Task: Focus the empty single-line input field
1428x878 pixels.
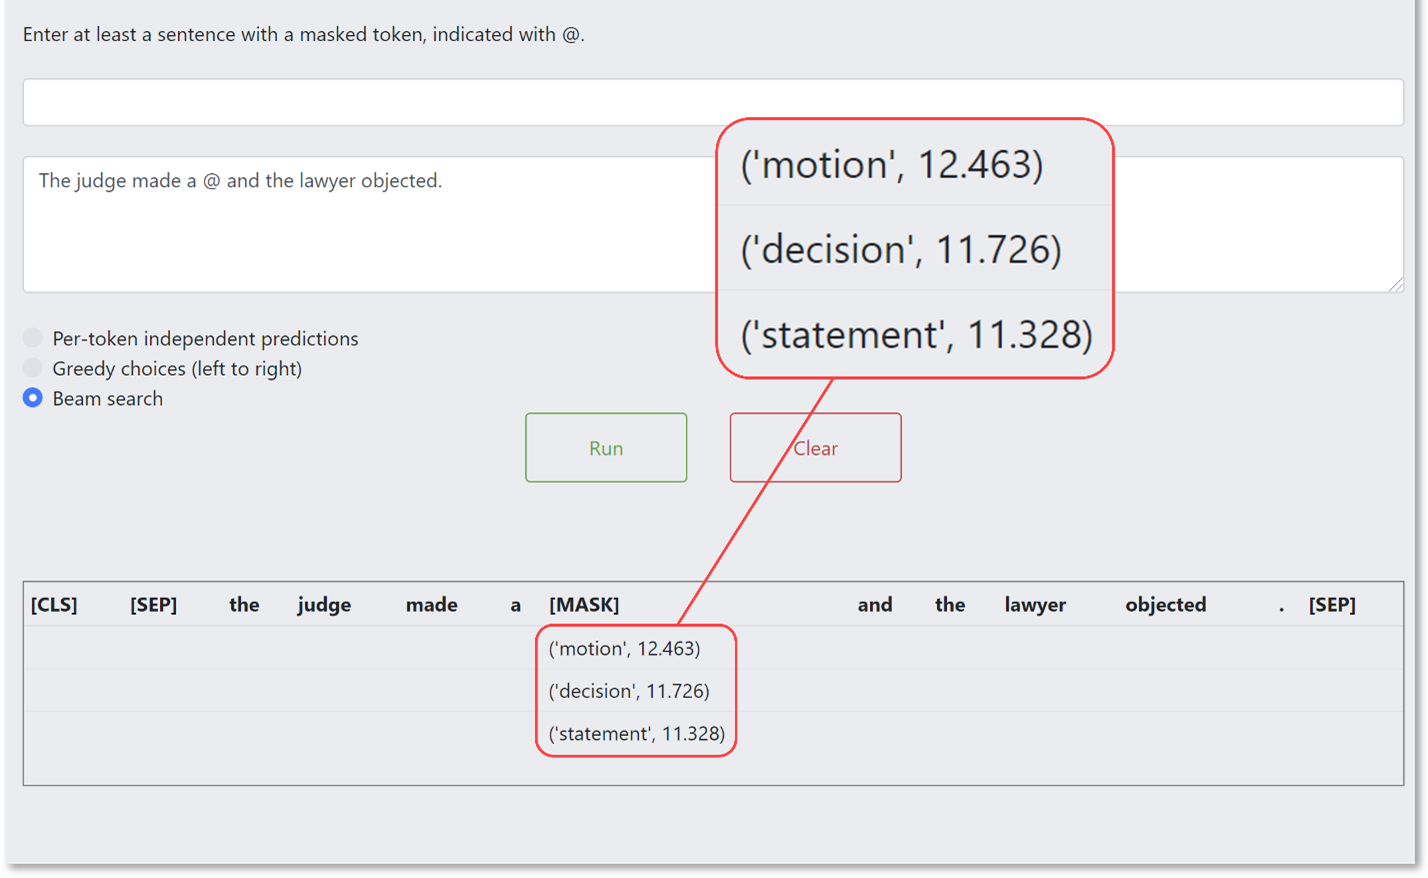Action: 713,102
